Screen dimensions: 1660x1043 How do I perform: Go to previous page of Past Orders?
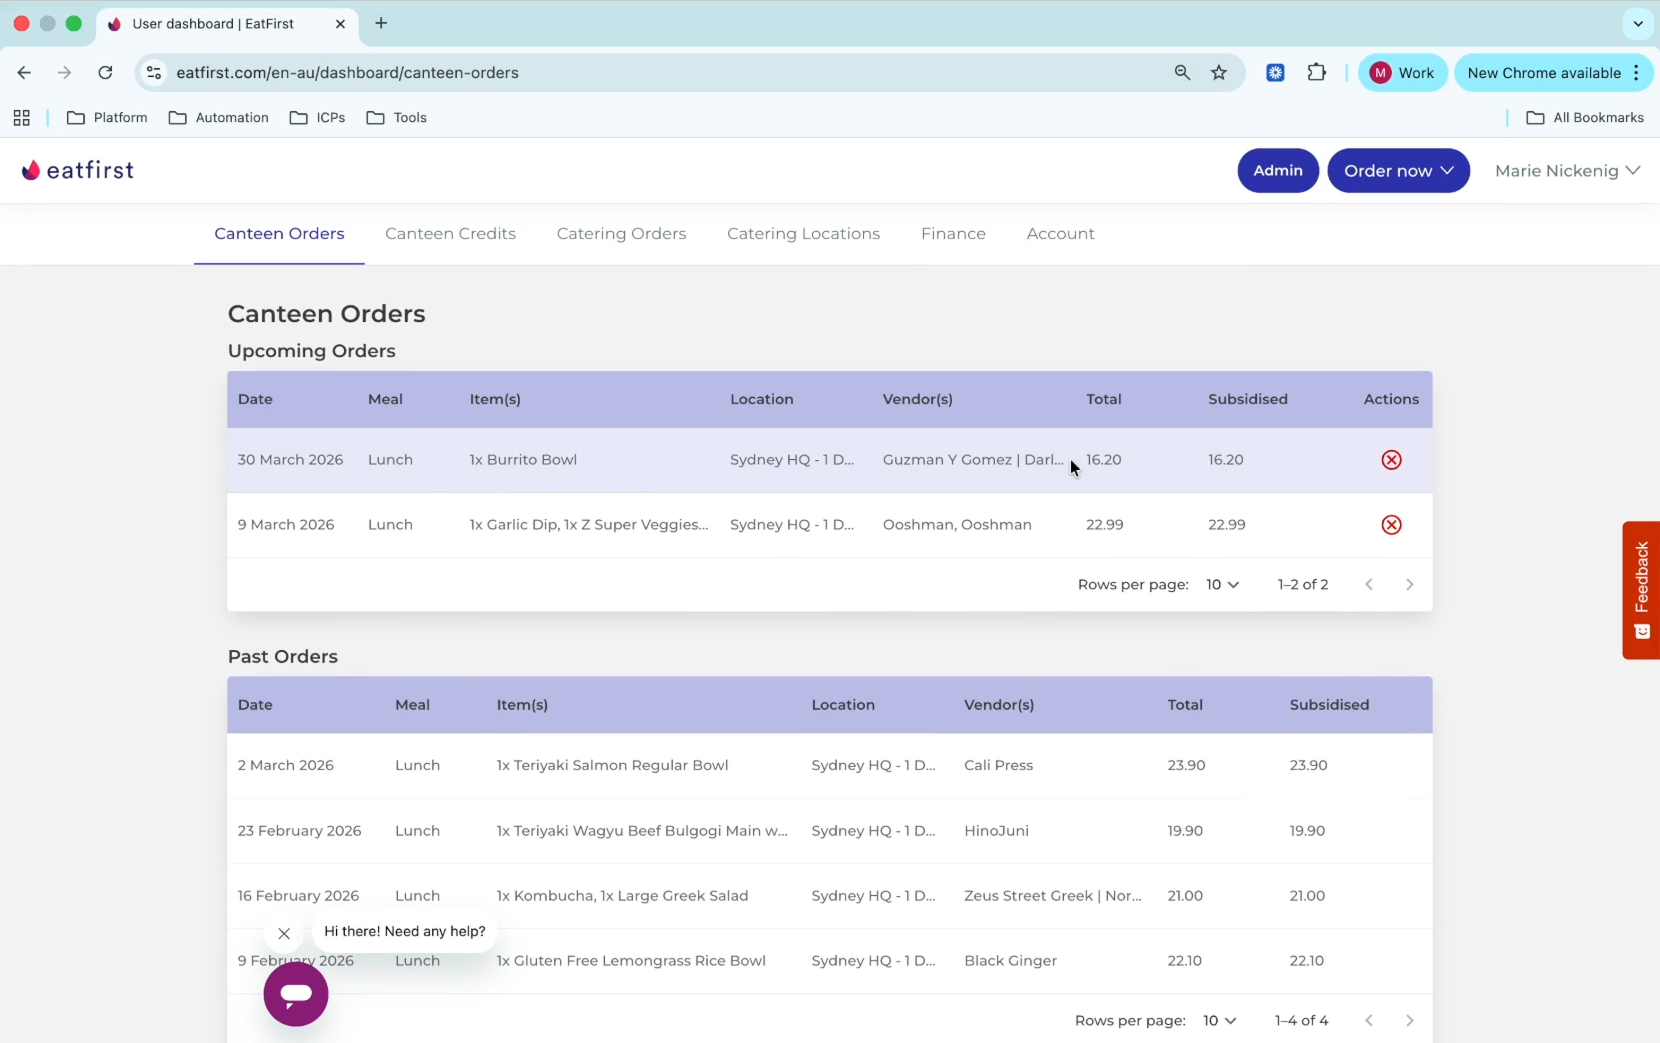(x=1369, y=1021)
